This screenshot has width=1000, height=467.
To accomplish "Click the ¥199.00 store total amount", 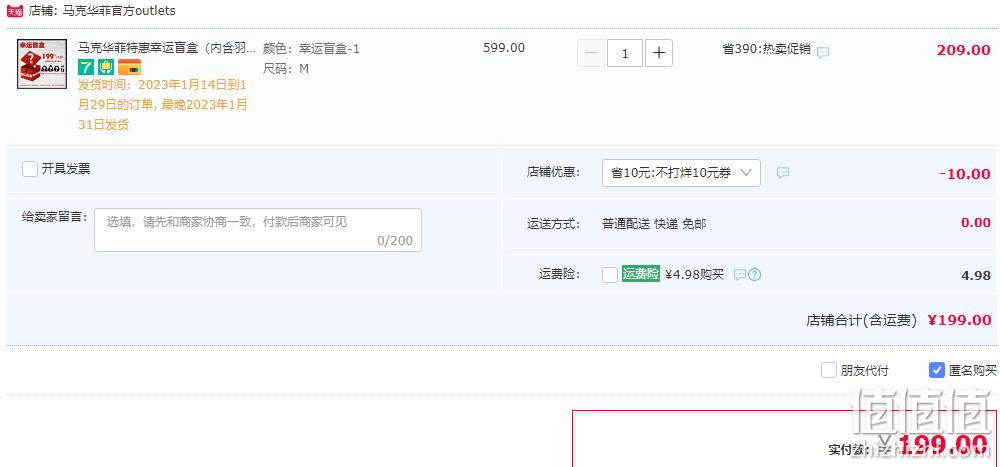I will point(959,320).
